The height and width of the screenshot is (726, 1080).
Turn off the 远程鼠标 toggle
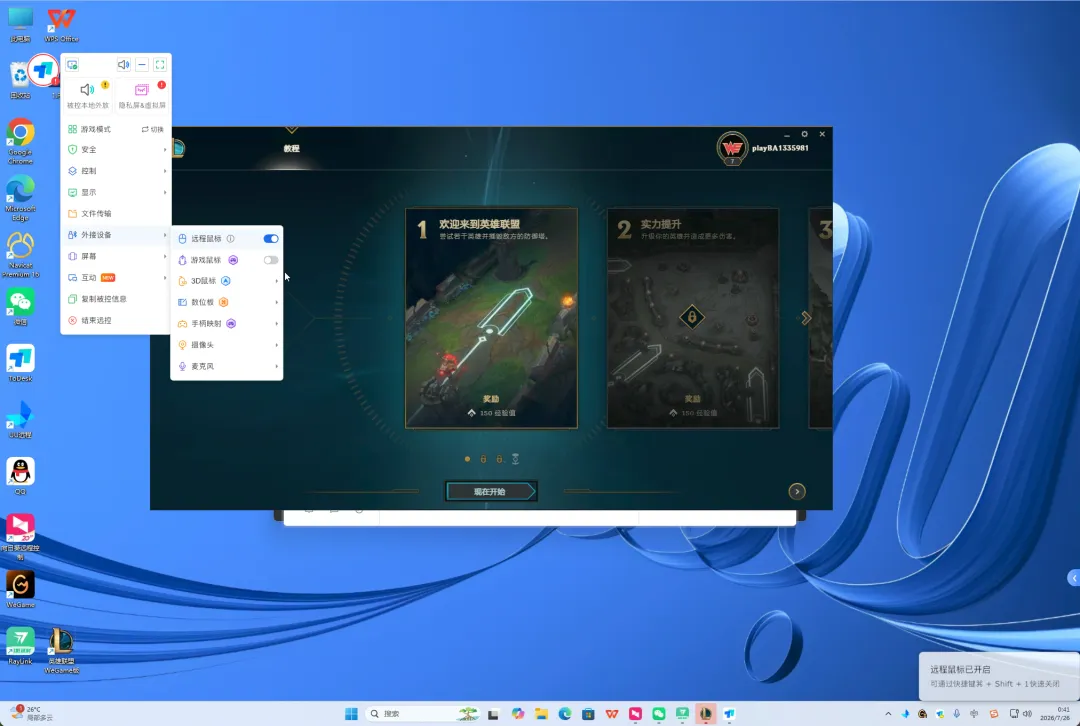tap(271, 238)
